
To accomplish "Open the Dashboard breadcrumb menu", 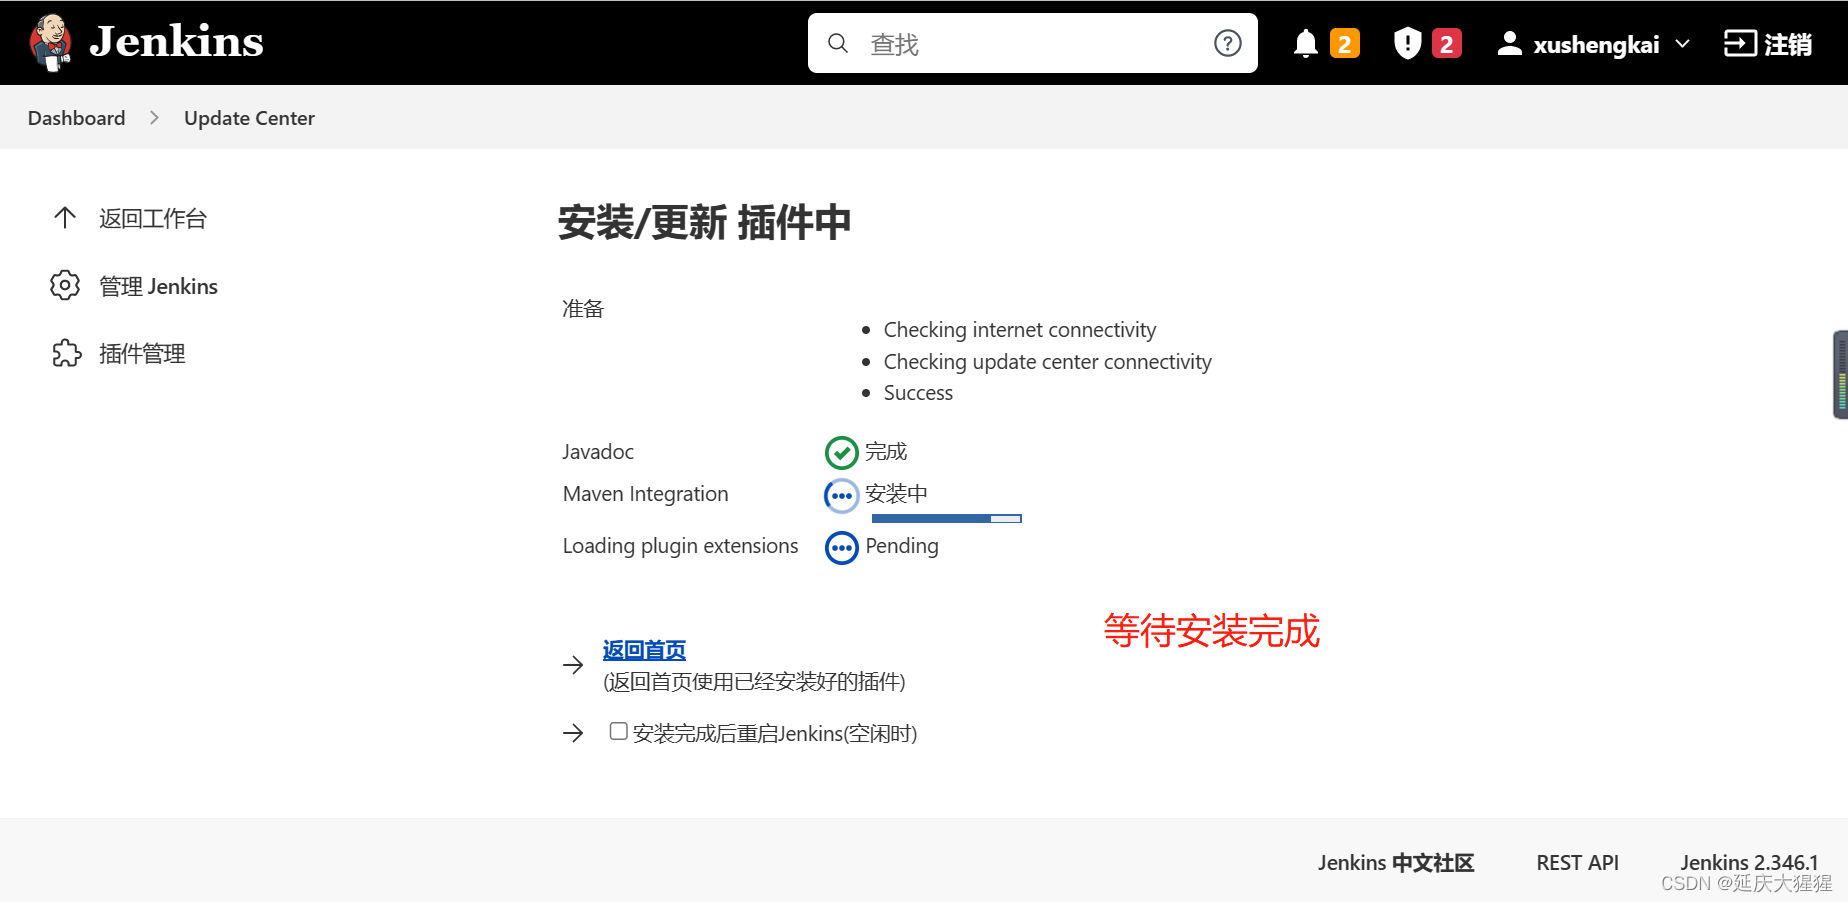I will coord(76,117).
